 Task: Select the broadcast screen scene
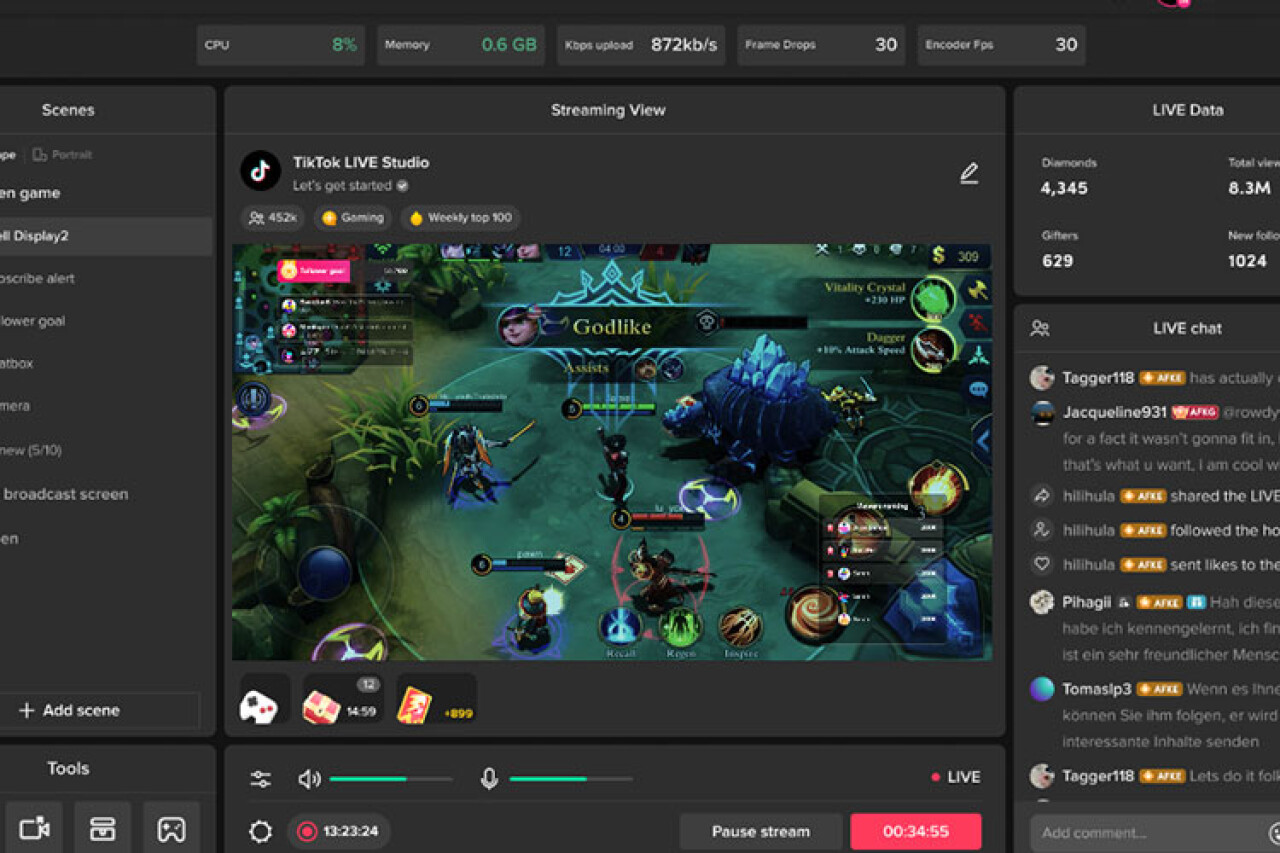pyautogui.click(x=66, y=494)
